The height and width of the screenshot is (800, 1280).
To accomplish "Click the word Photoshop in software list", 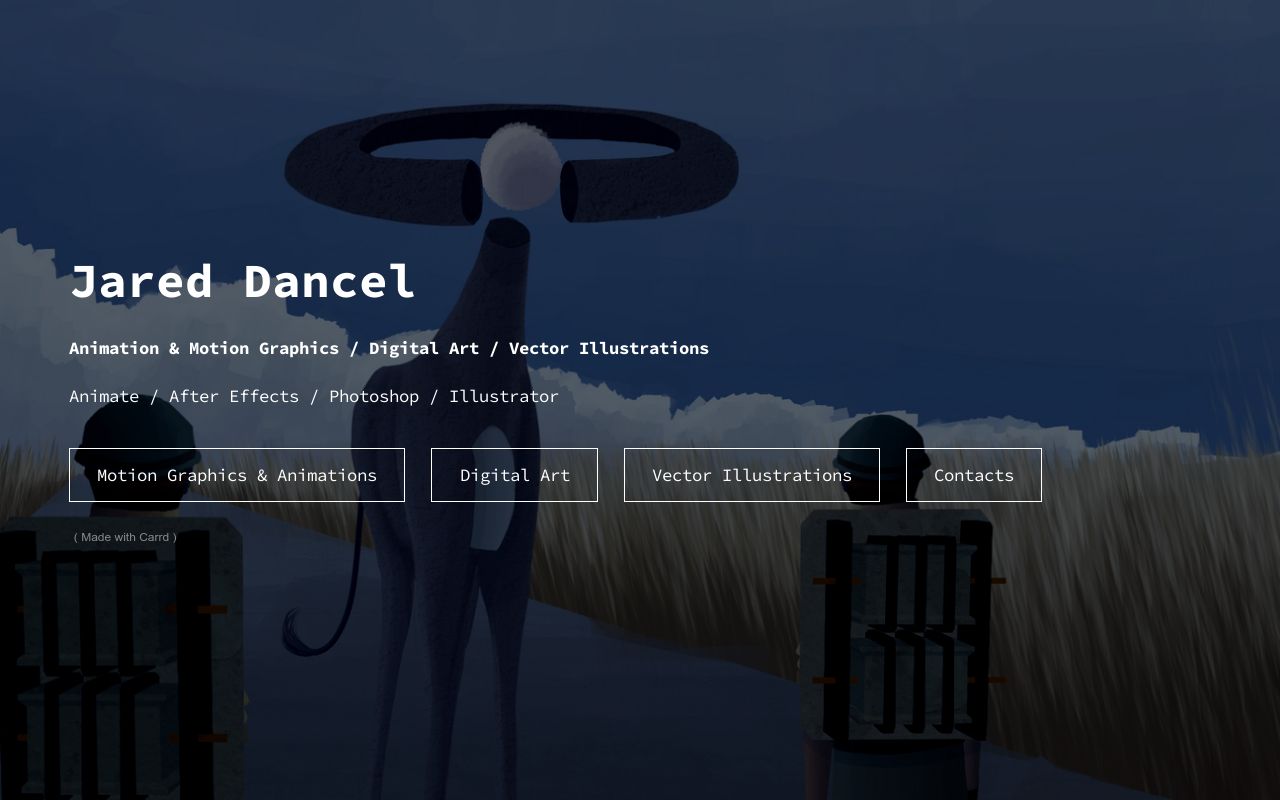I will (374, 396).
